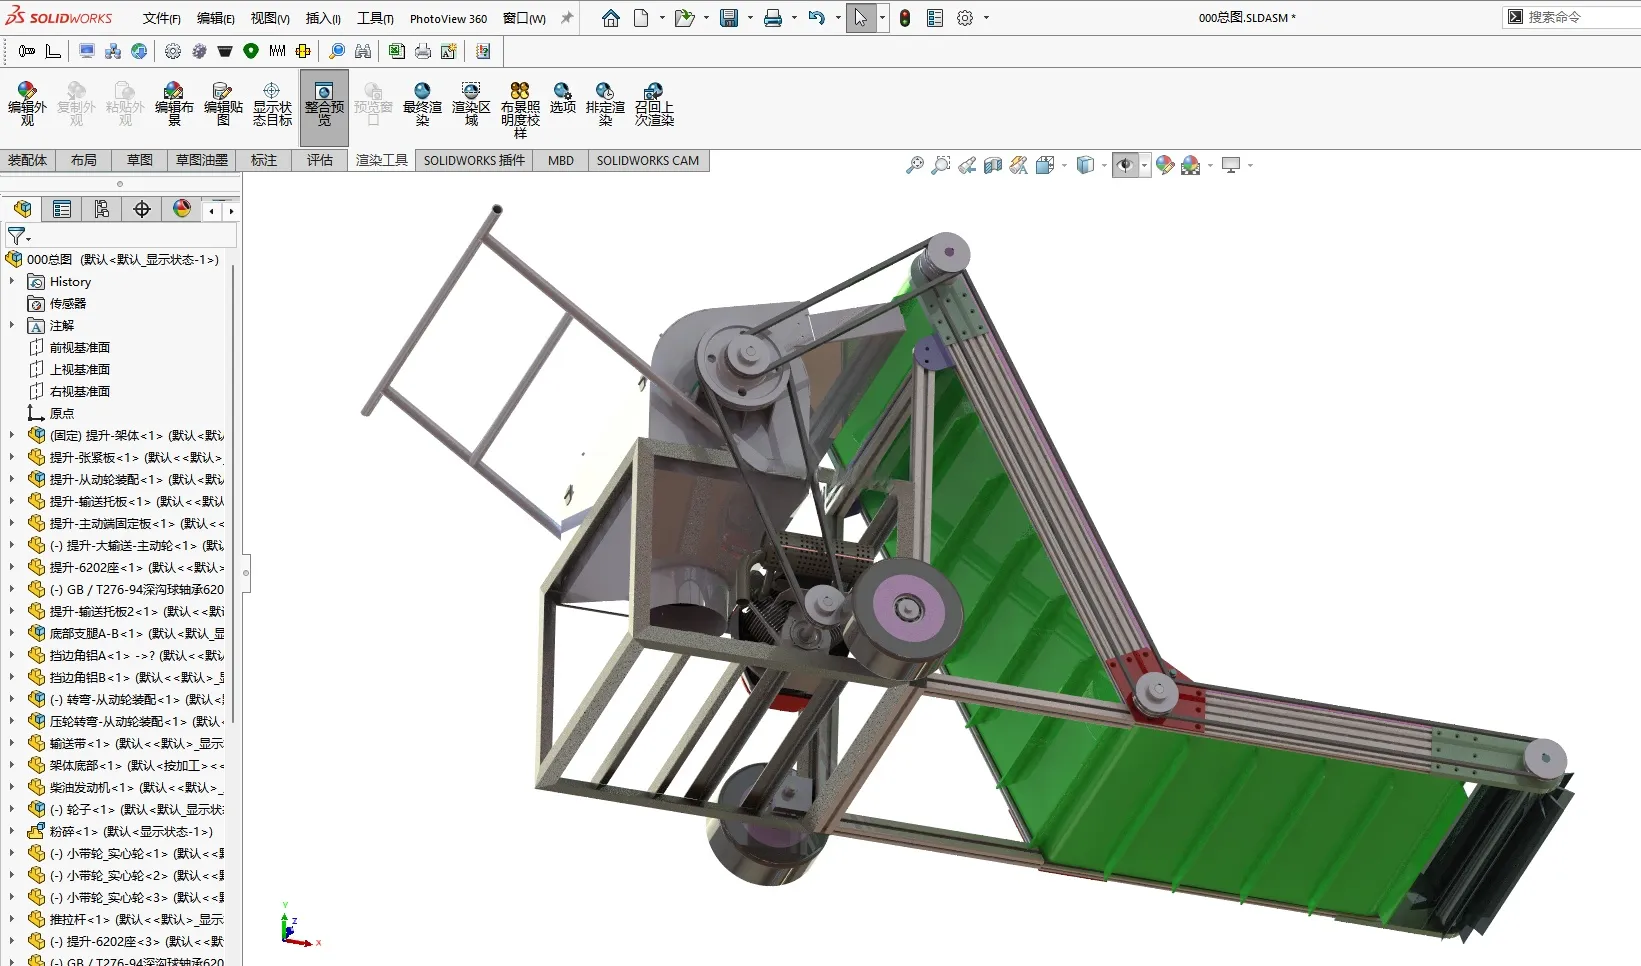Open the ConfigurationManager tab in the feature panel

[102, 209]
